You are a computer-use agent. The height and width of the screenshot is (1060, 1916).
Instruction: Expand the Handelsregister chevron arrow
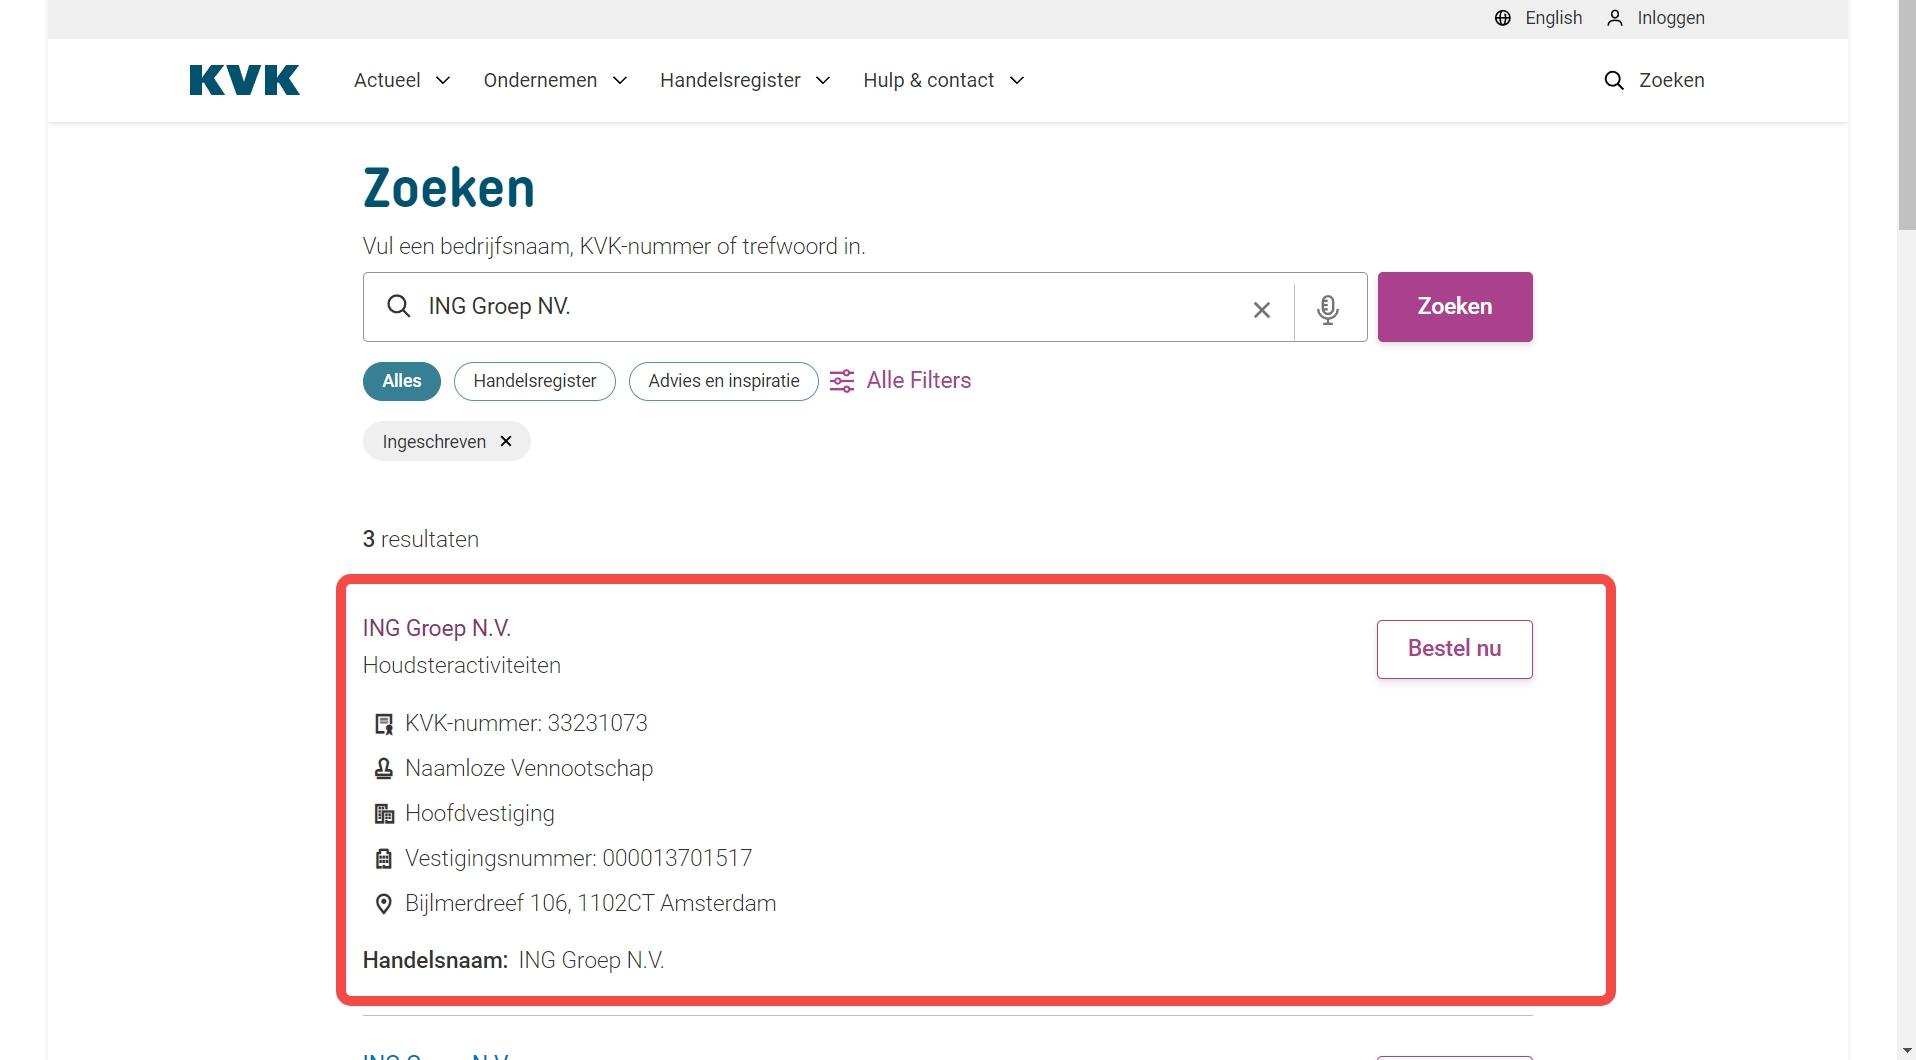click(823, 80)
